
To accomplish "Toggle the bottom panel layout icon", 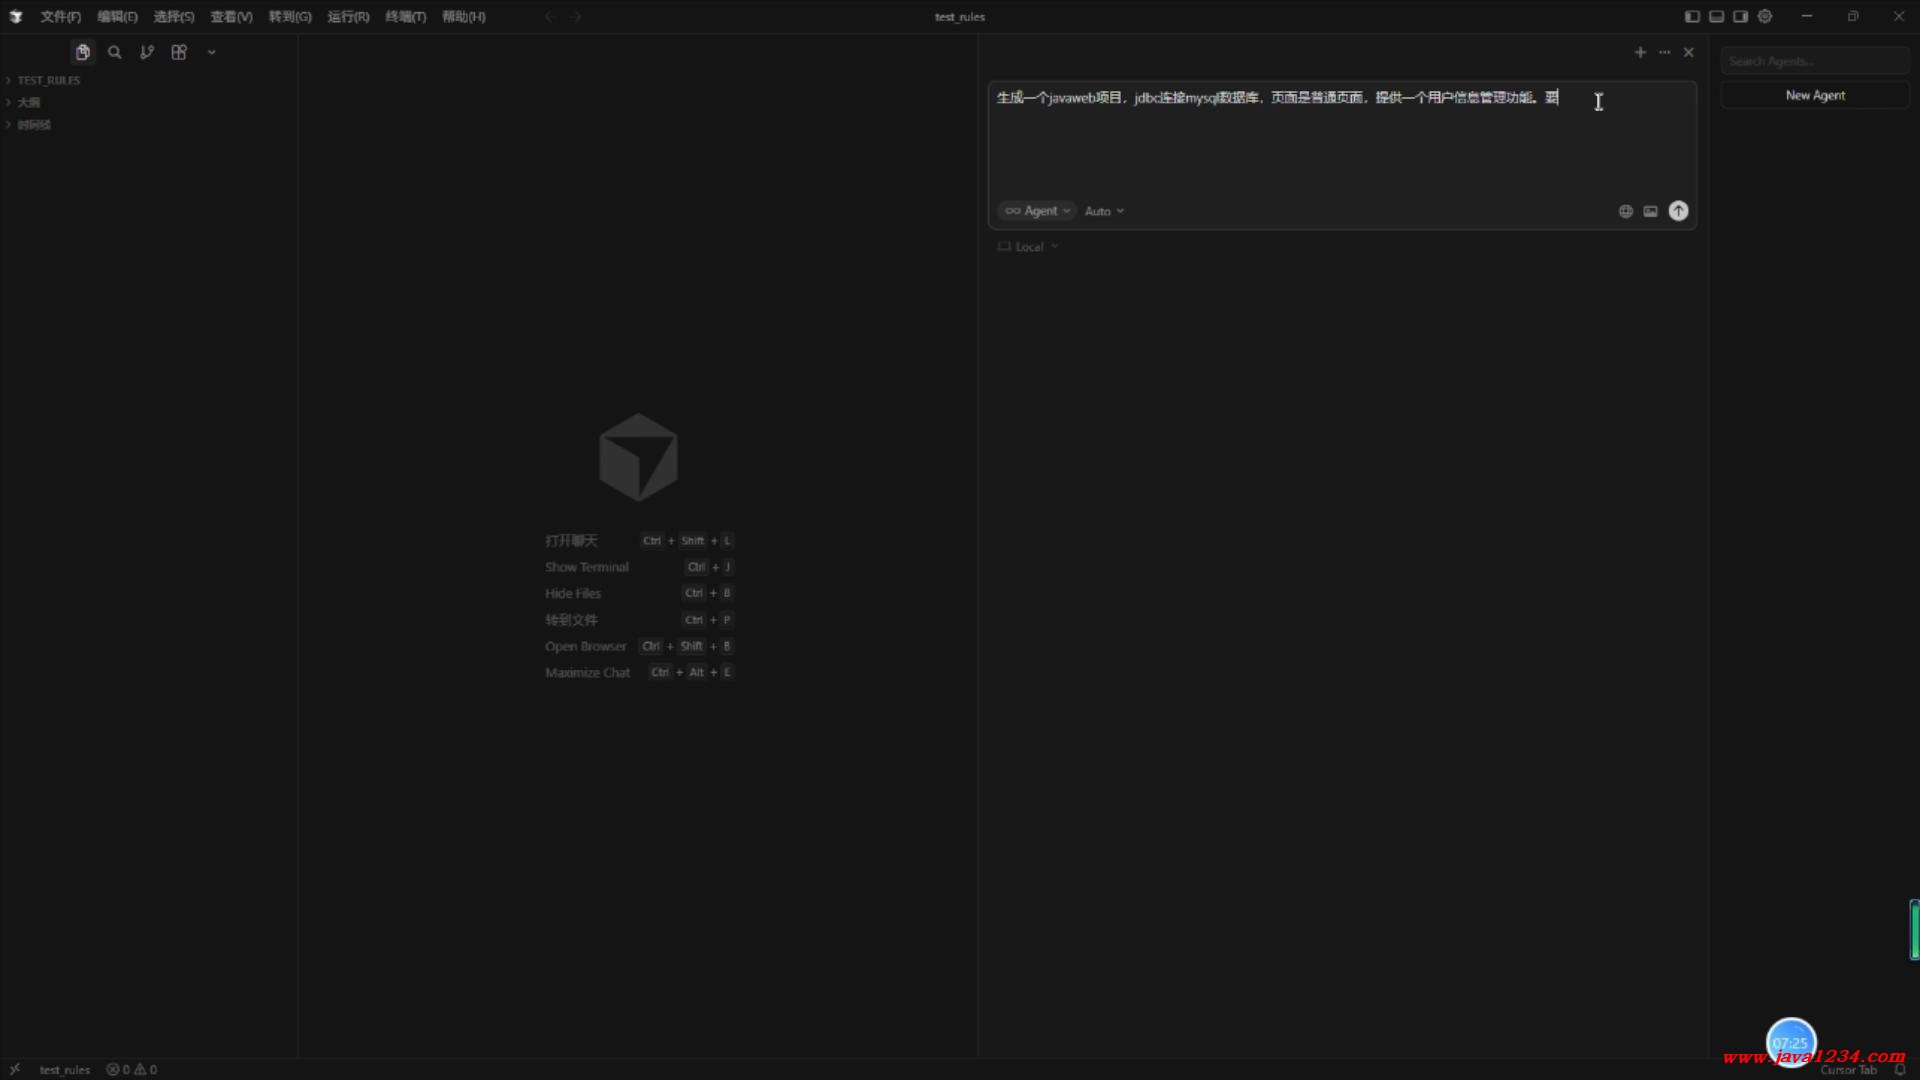I will [x=1716, y=16].
